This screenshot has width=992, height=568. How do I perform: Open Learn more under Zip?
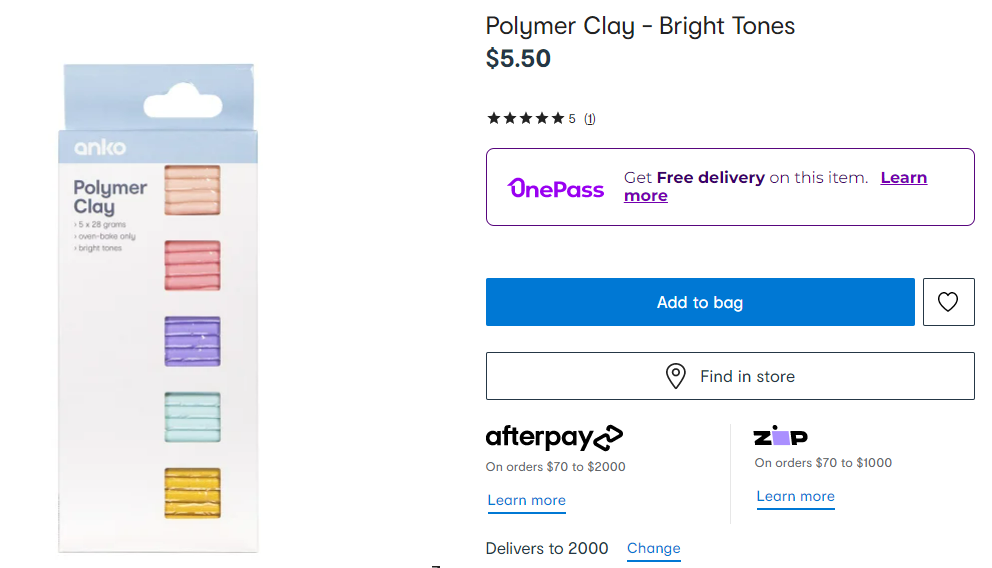[796, 496]
